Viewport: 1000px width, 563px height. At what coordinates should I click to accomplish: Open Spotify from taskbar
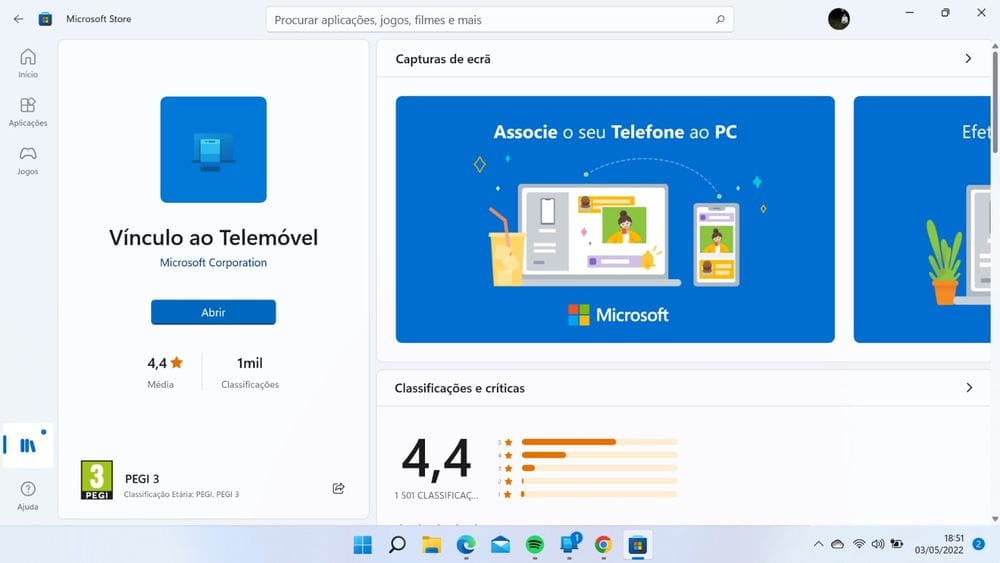(534, 545)
